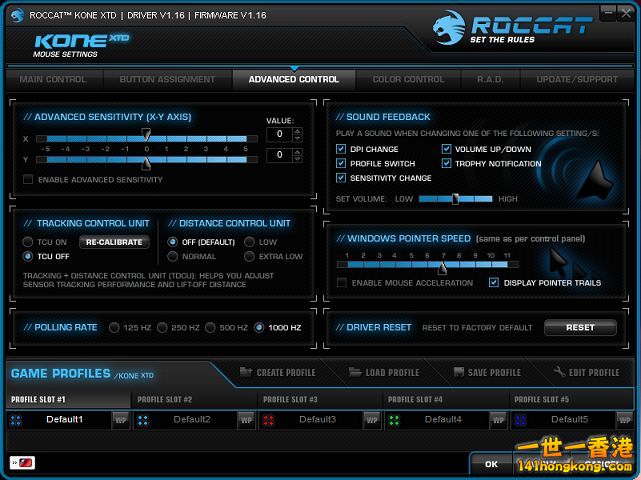Click the WP button for Default2
The width and height of the screenshot is (641, 480).
point(246,420)
